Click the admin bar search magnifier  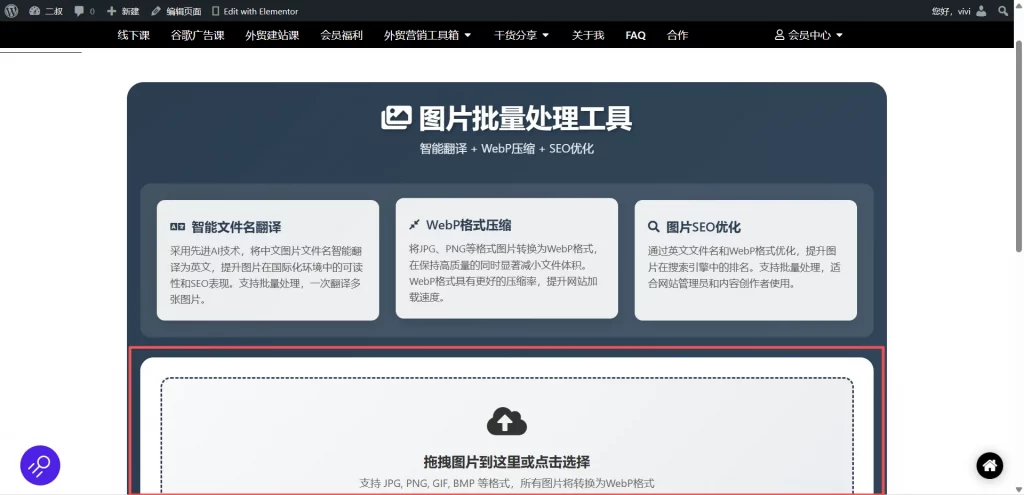coord(1004,11)
